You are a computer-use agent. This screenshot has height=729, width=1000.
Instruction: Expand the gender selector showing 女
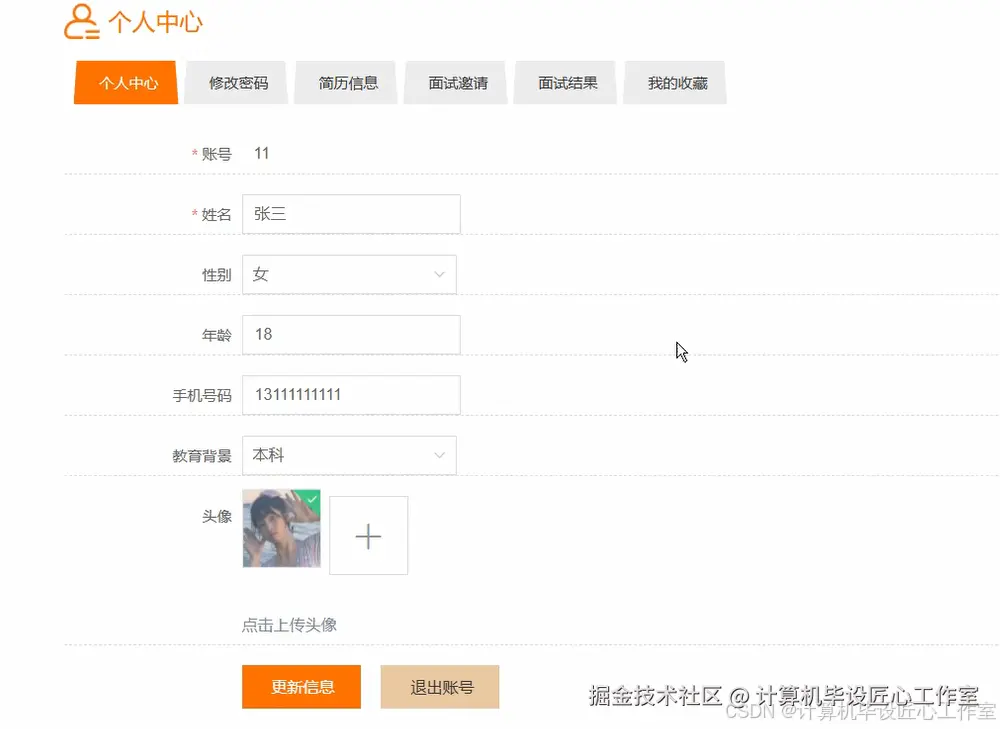coord(350,274)
